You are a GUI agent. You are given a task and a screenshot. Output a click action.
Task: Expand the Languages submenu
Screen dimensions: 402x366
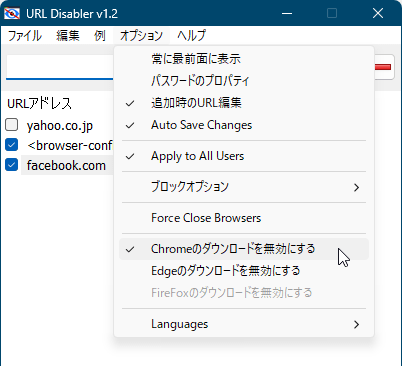pos(244,324)
